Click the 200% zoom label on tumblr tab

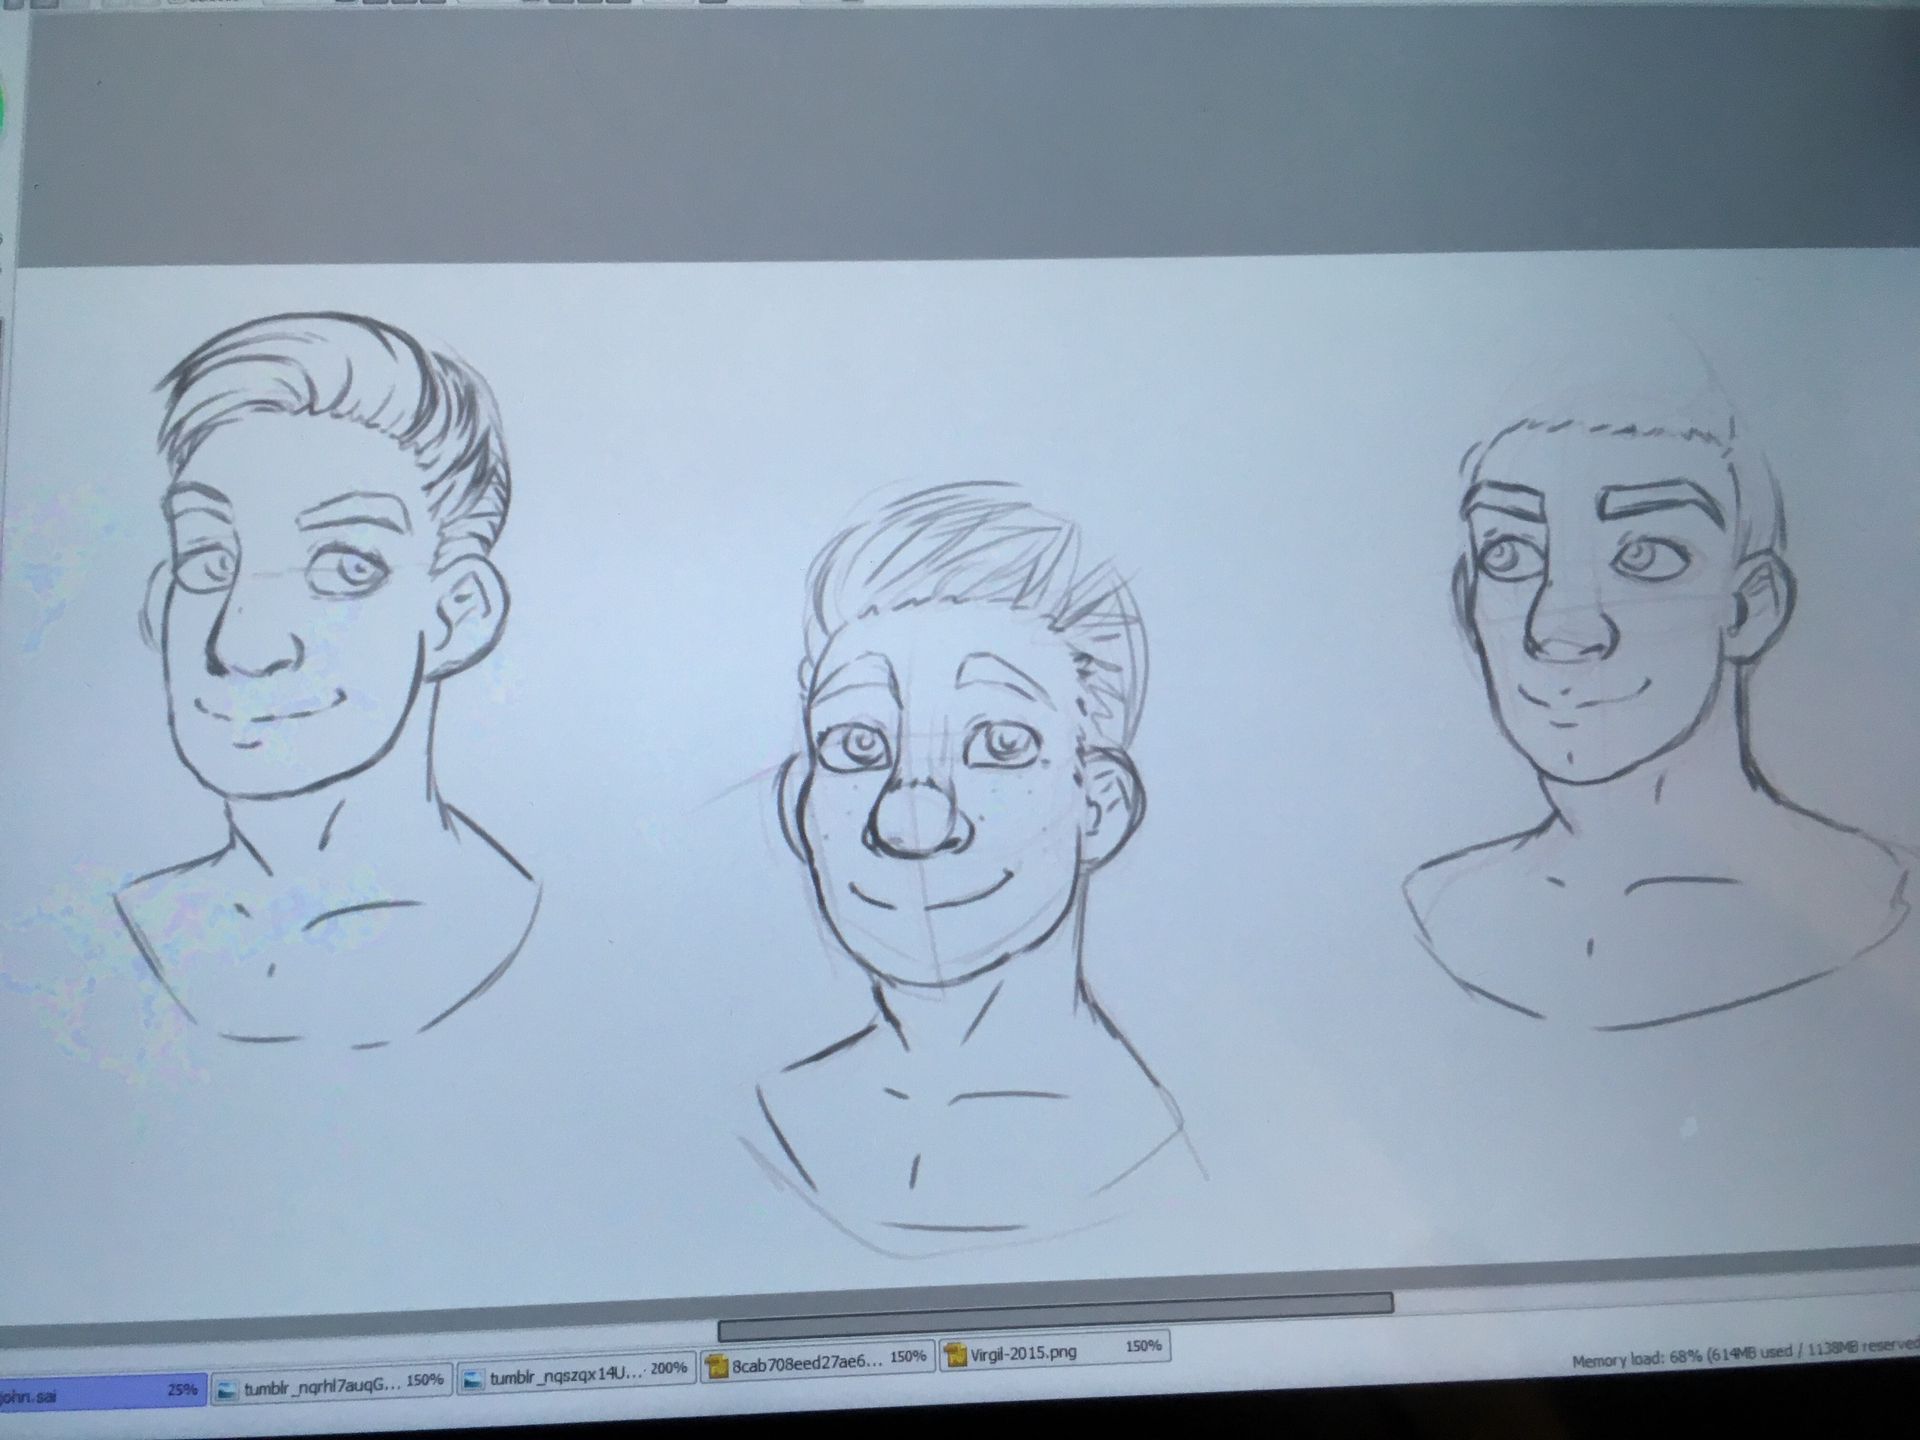click(x=669, y=1369)
